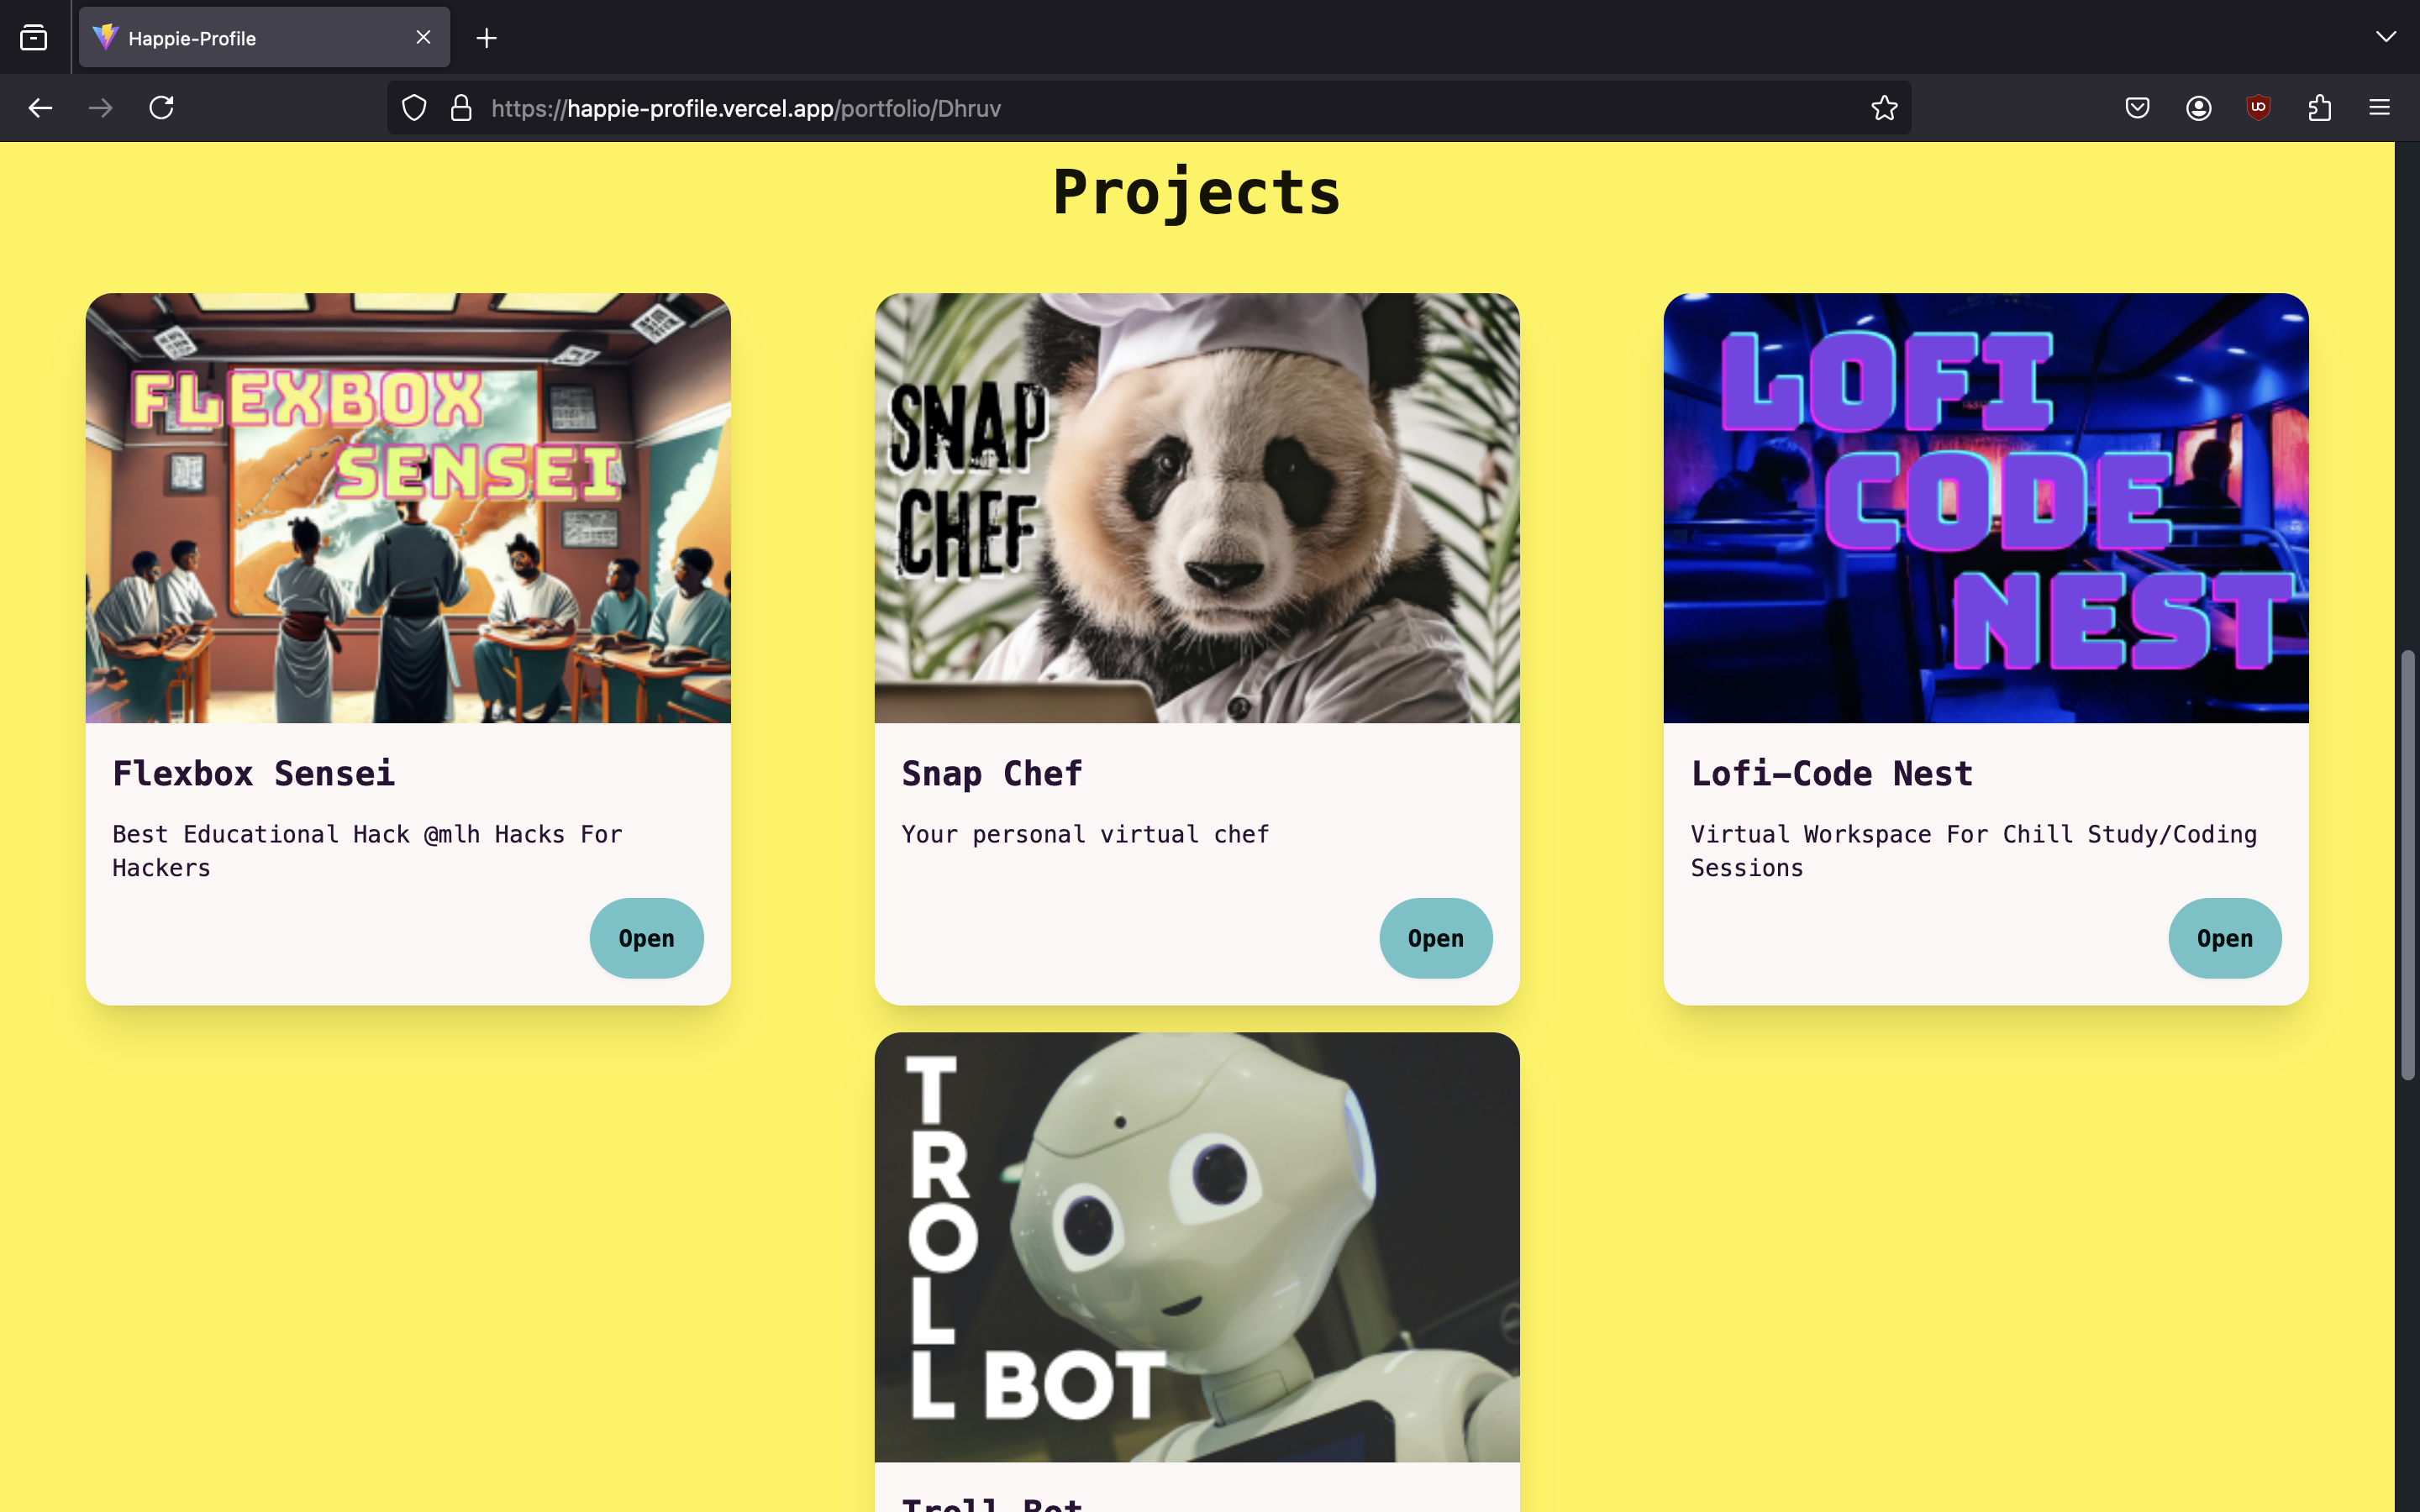This screenshot has width=2420, height=1512.
Task: Open Firefox View recent browsing icon
Action: click(34, 38)
